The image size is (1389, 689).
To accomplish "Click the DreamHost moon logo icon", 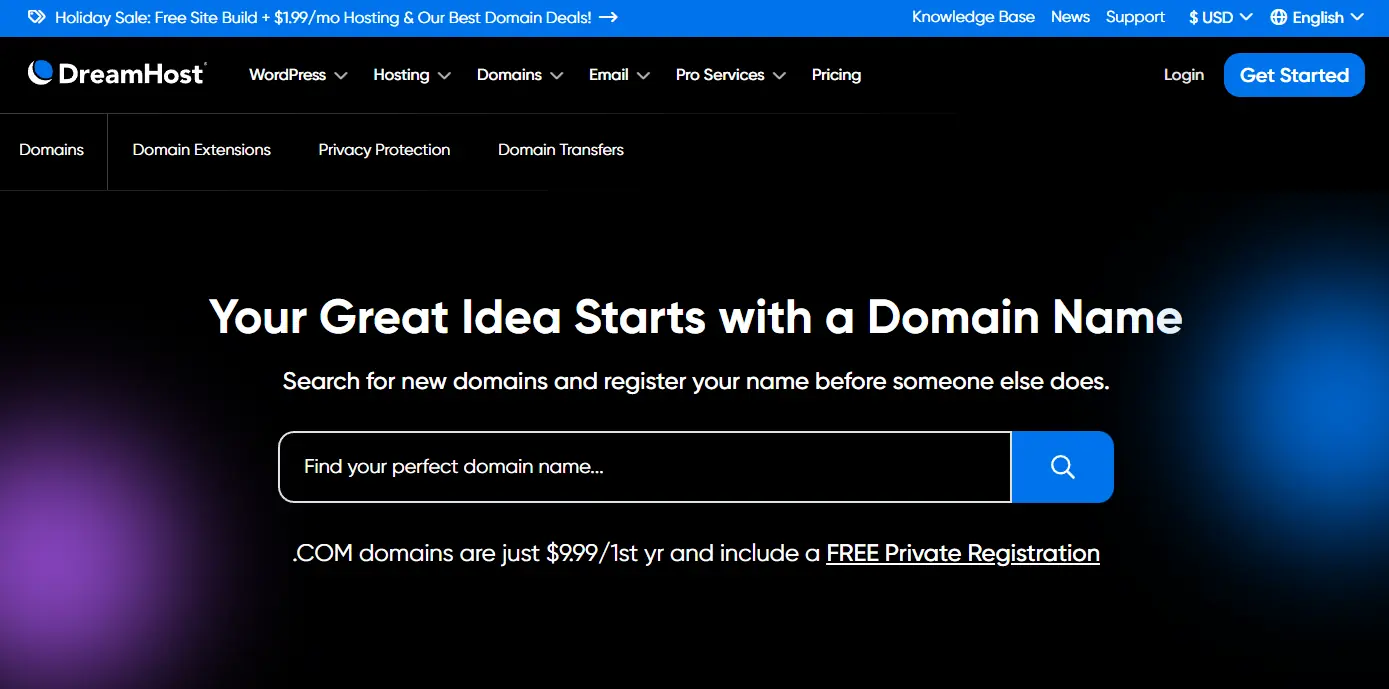I will 40,72.
